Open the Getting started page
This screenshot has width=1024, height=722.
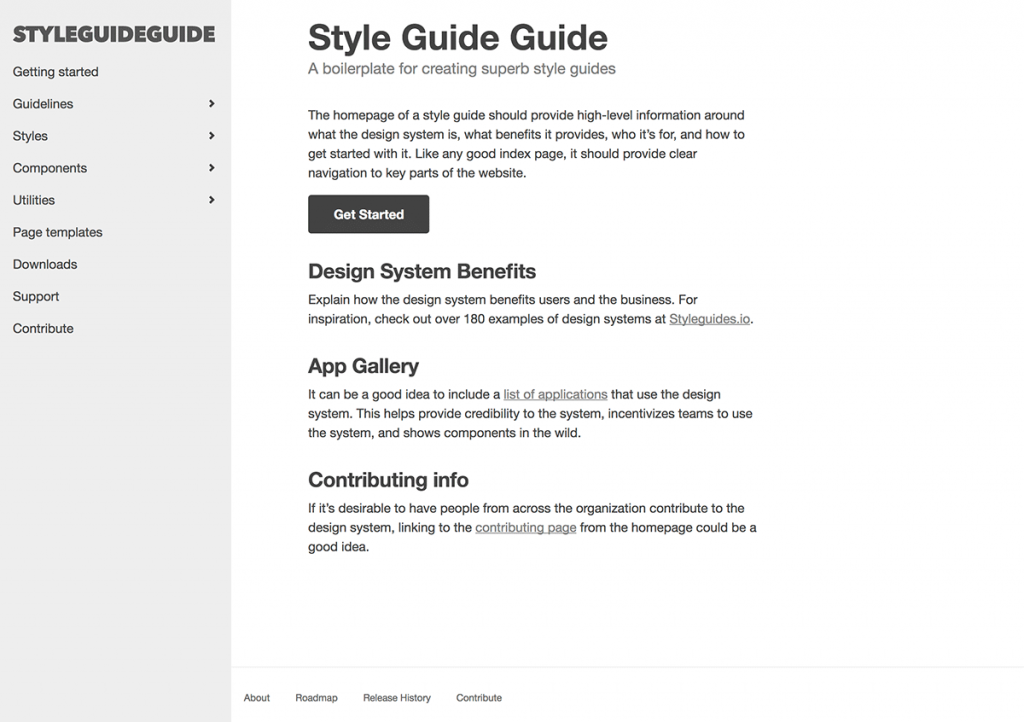point(55,72)
